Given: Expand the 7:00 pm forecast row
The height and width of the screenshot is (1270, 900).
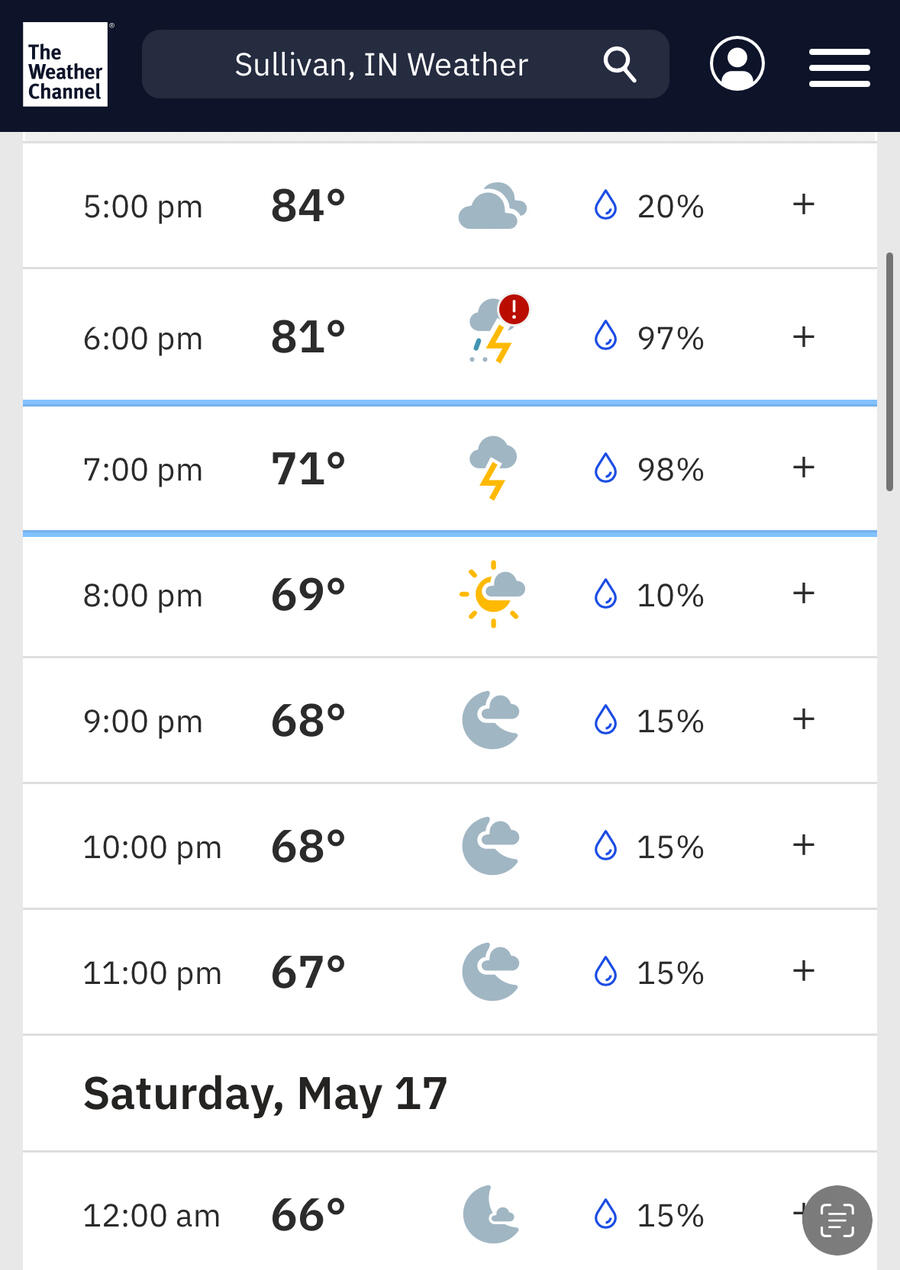Looking at the screenshot, I should coord(803,468).
